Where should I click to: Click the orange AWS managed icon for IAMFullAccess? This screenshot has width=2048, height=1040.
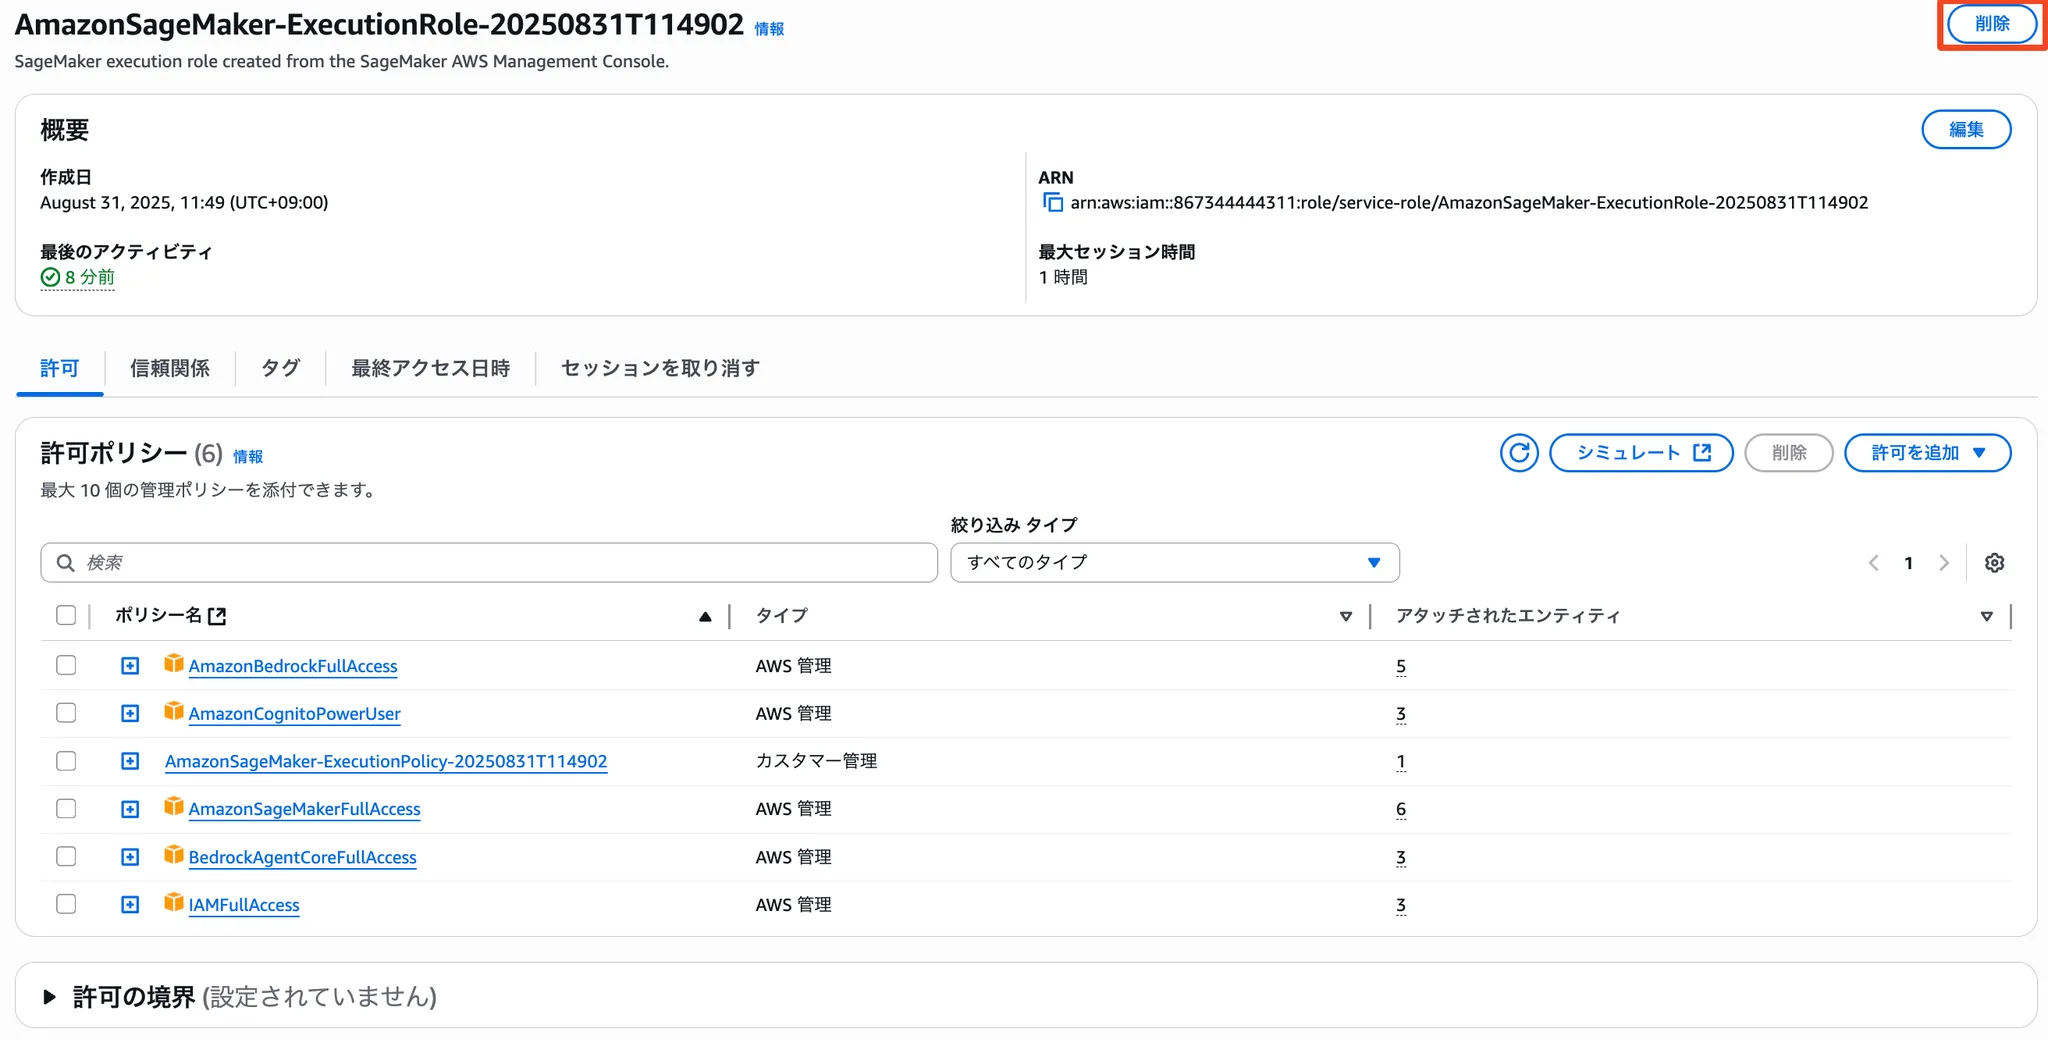174,902
